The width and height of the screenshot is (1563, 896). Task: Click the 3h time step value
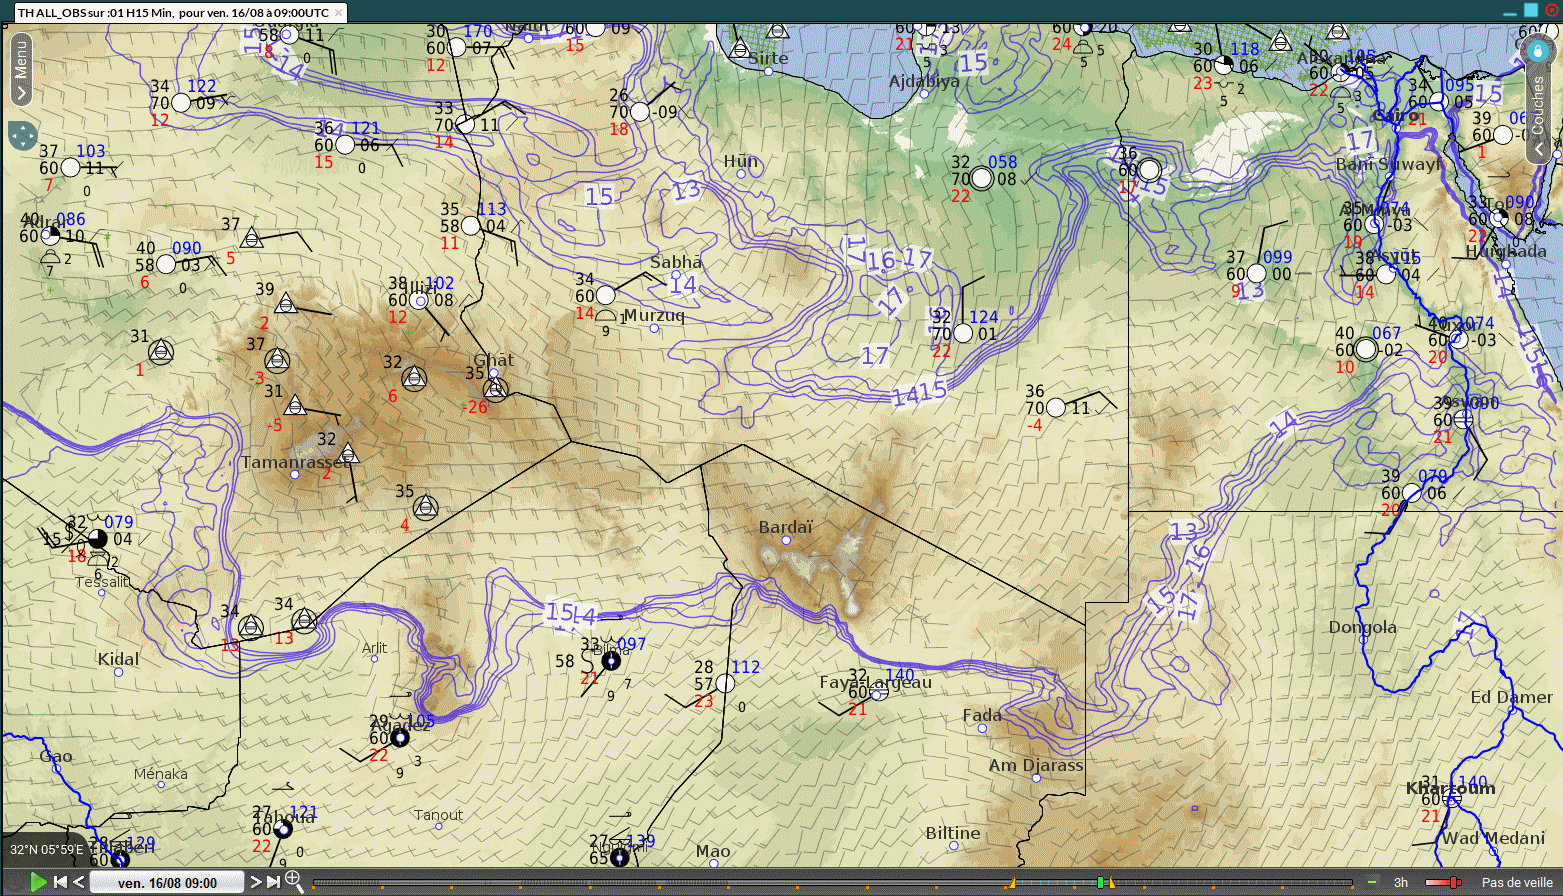1401,882
